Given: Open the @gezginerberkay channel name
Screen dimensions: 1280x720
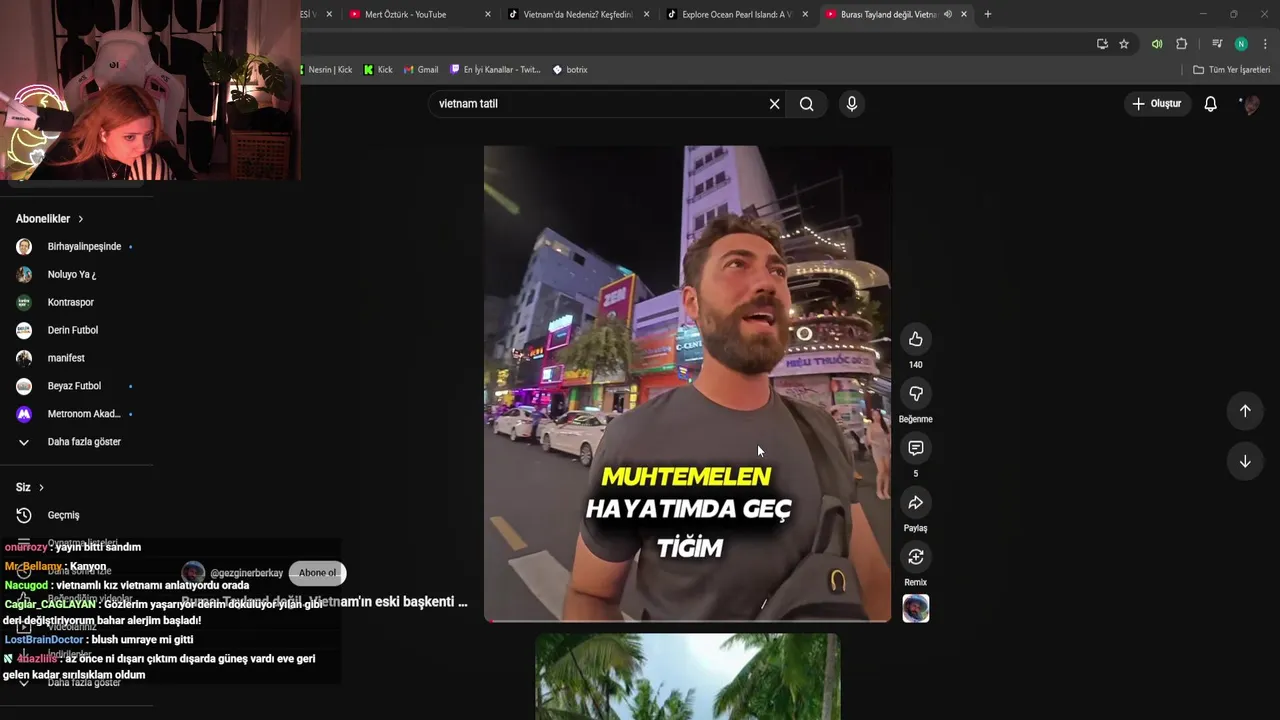Looking at the screenshot, I should pos(246,573).
